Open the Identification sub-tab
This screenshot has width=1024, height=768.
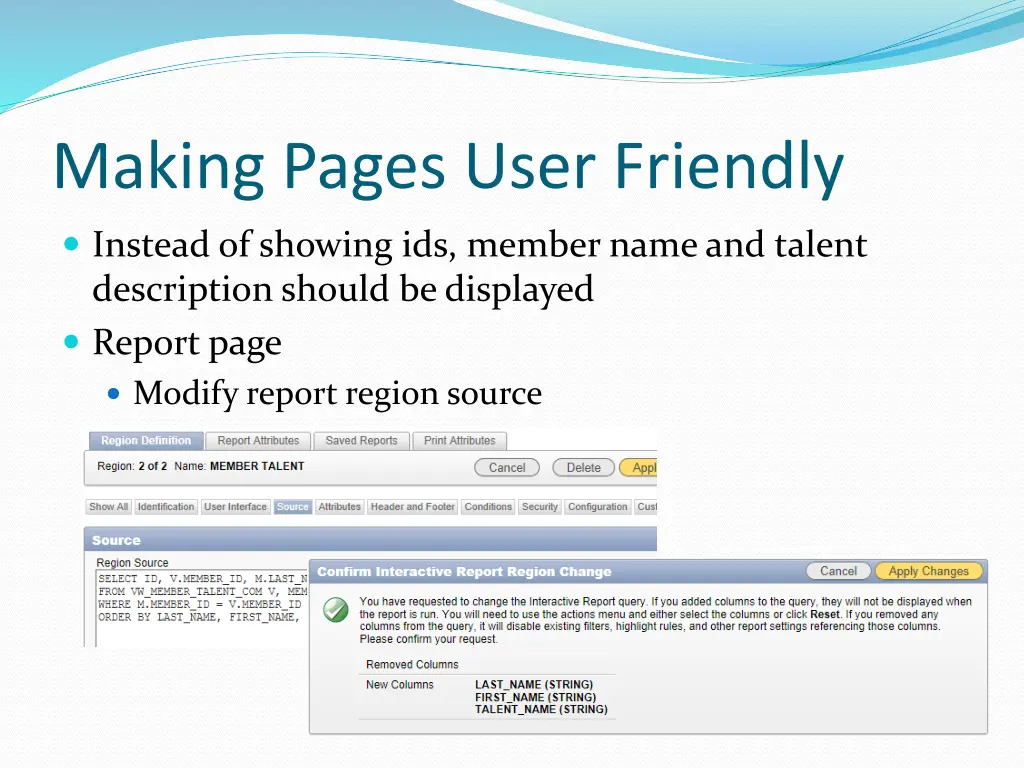(x=165, y=507)
